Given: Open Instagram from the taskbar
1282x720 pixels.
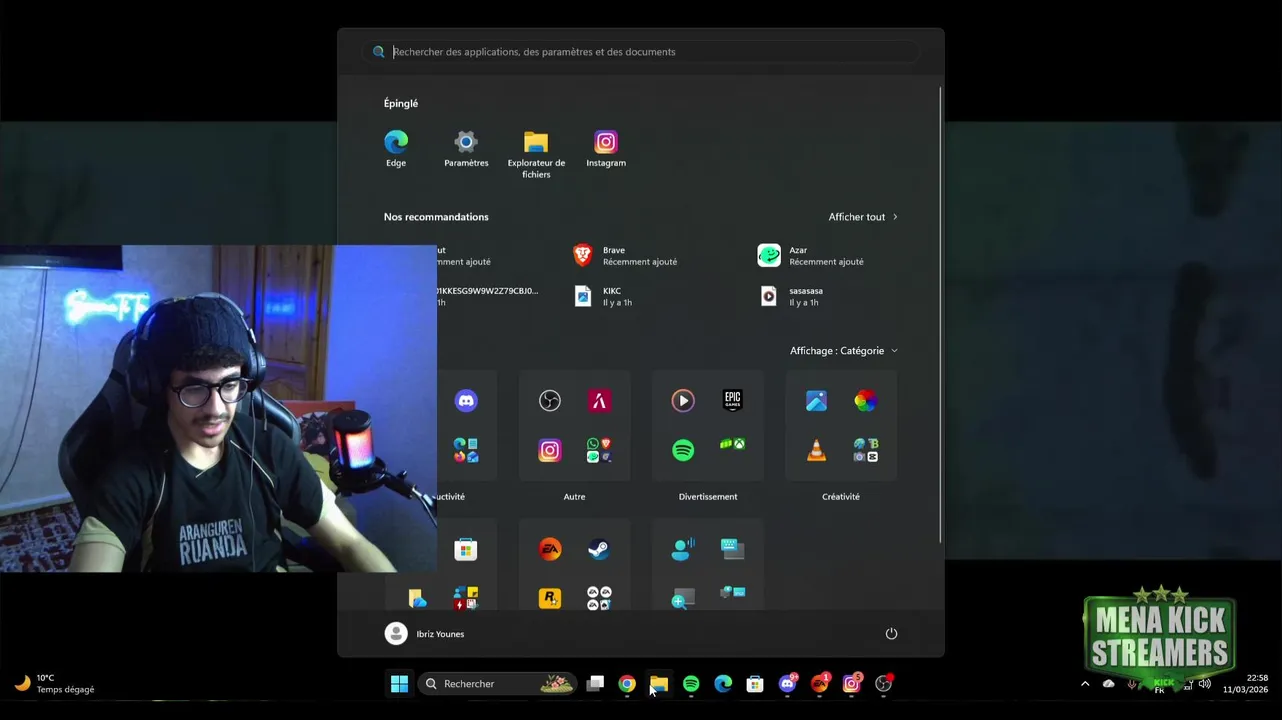Looking at the screenshot, I should (851, 684).
